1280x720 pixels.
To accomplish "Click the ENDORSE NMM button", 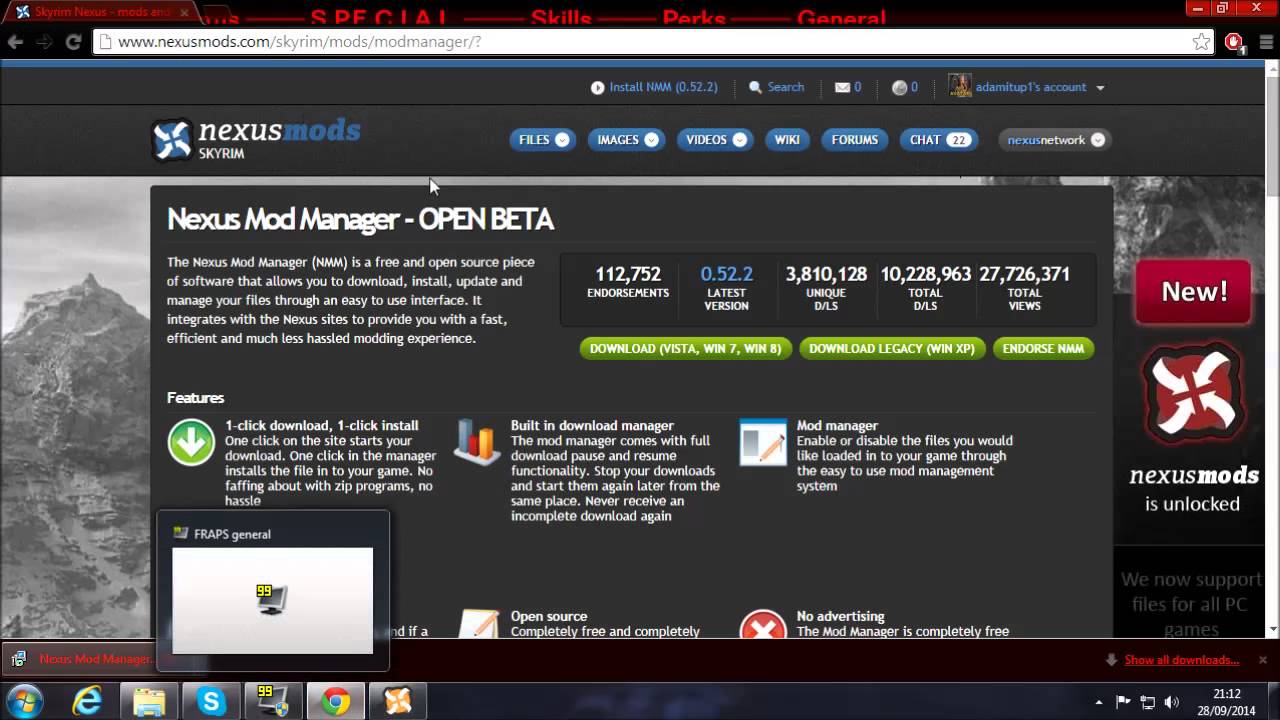I will pos(1043,348).
